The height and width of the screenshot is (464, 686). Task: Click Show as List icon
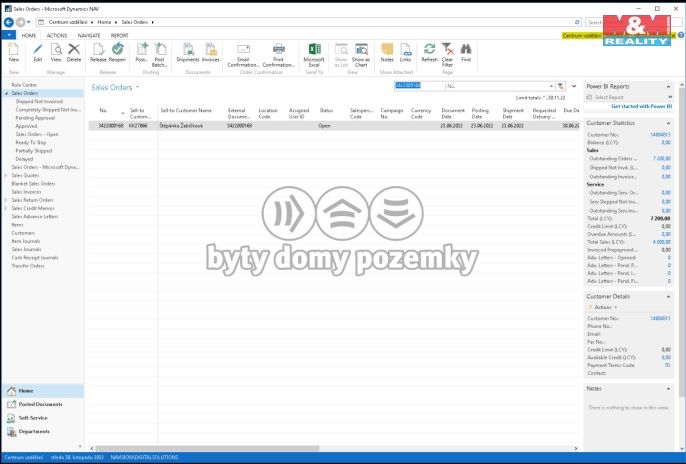tap(341, 49)
